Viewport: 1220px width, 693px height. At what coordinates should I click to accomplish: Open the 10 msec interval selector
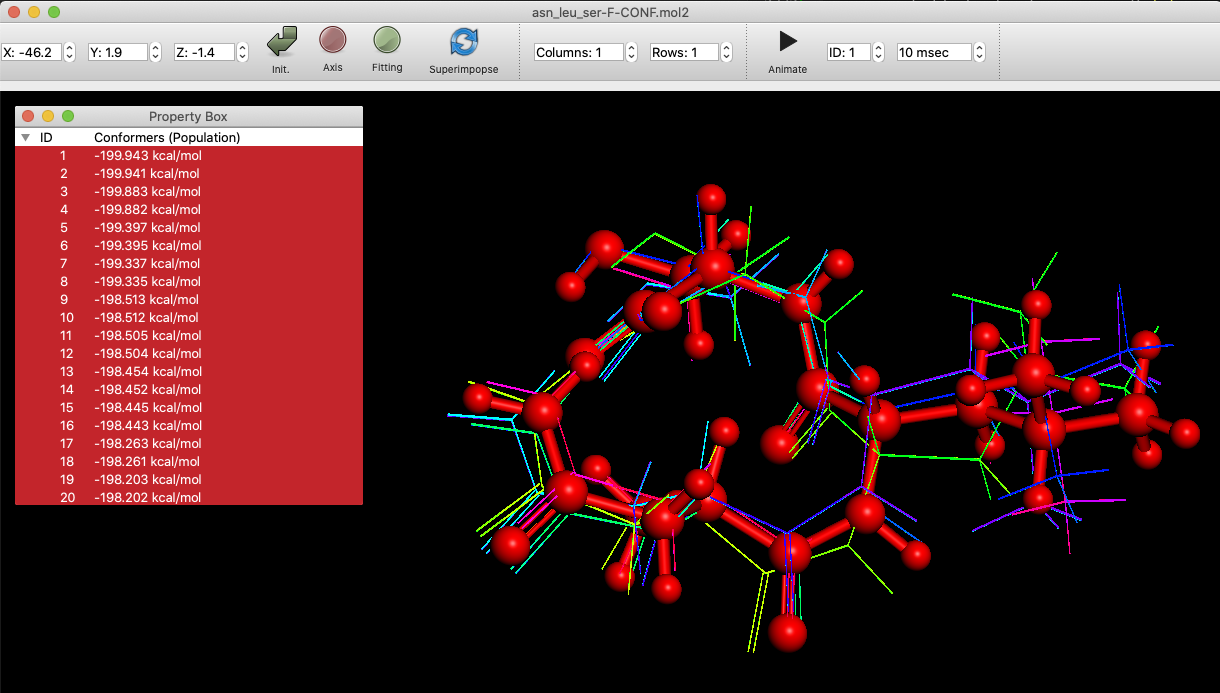click(933, 51)
